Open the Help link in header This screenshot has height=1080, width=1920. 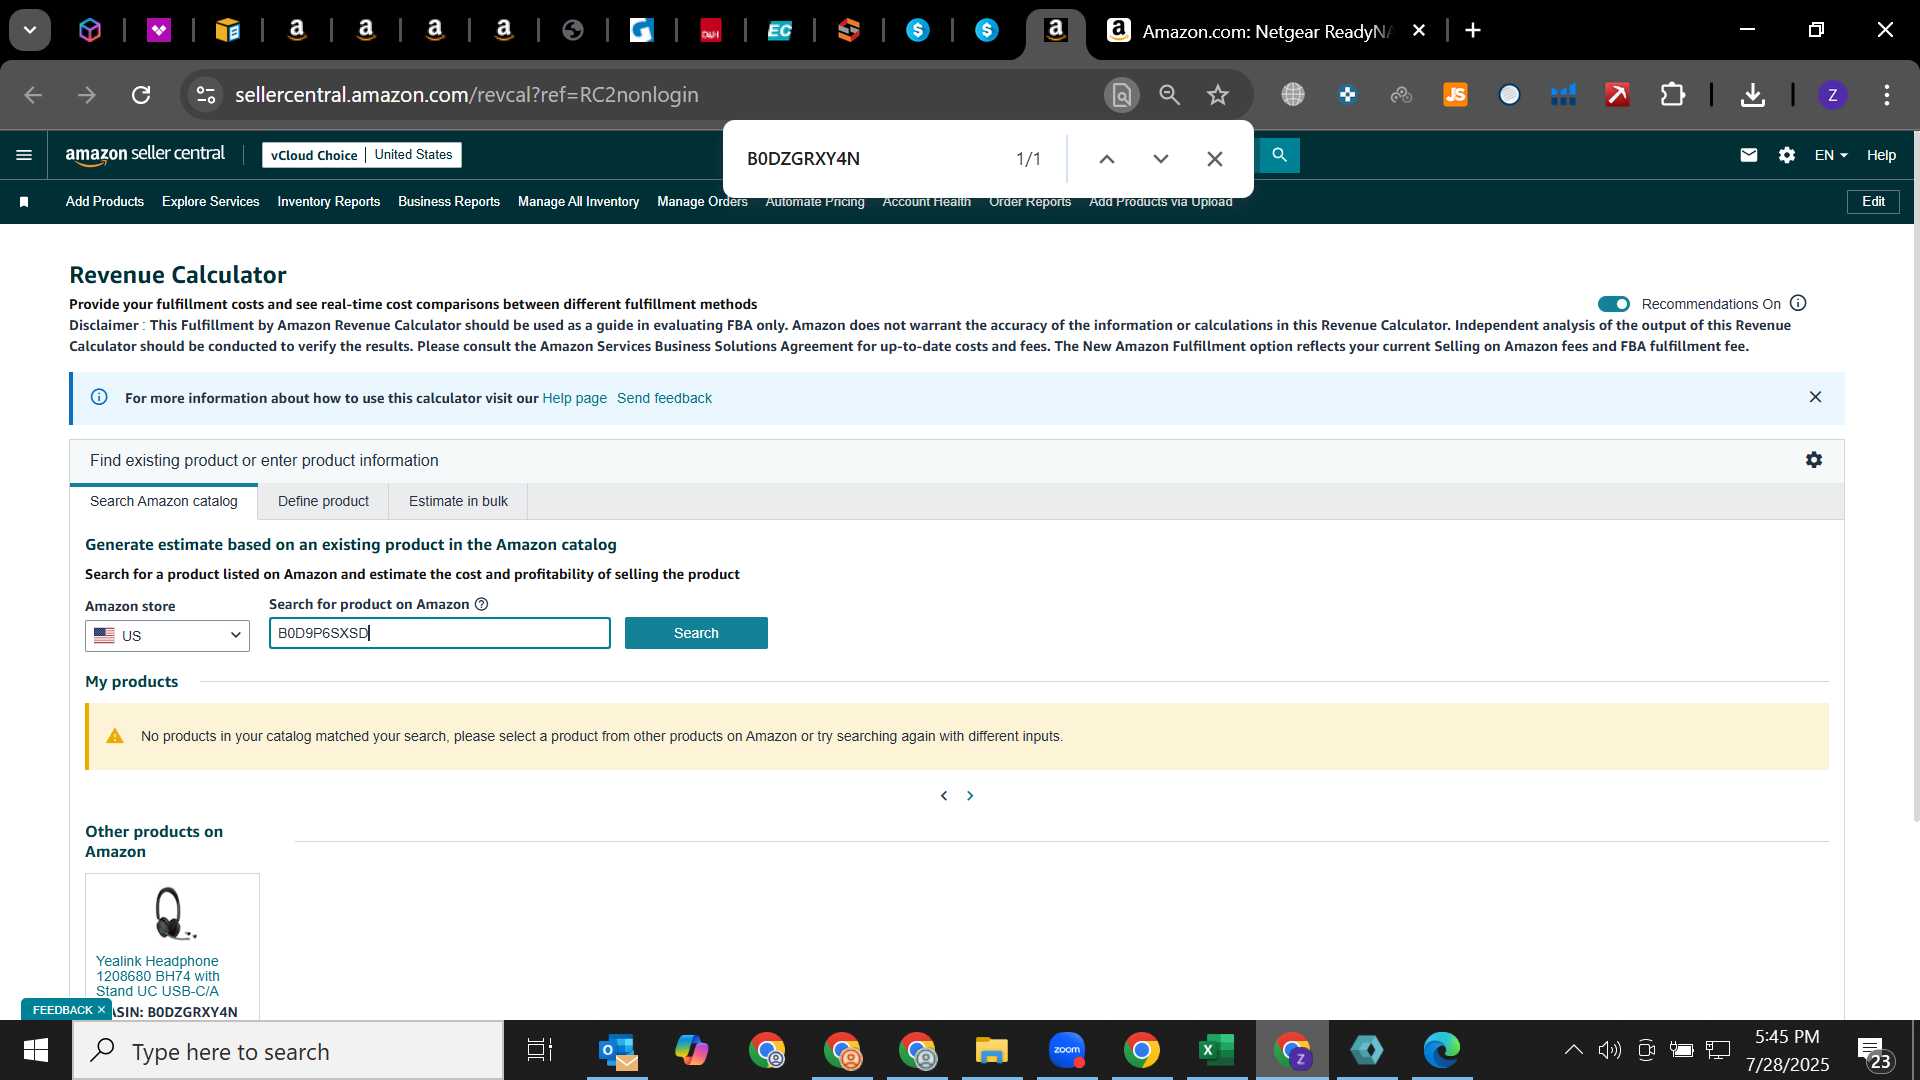coord(1881,155)
